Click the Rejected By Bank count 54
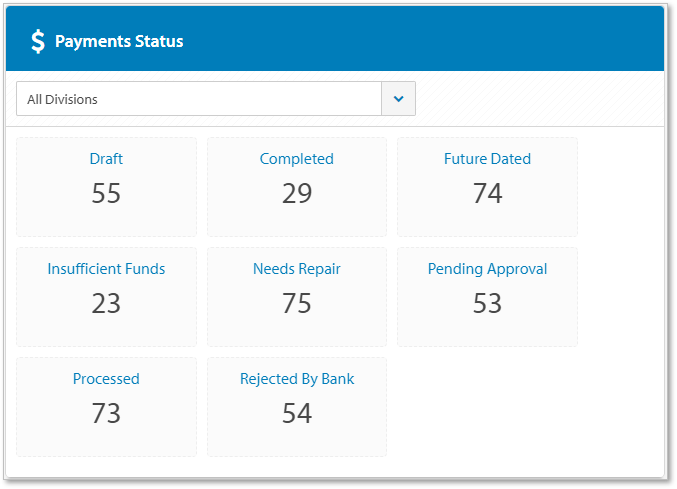This screenshot has height=489, width=677. click(297, 413)
